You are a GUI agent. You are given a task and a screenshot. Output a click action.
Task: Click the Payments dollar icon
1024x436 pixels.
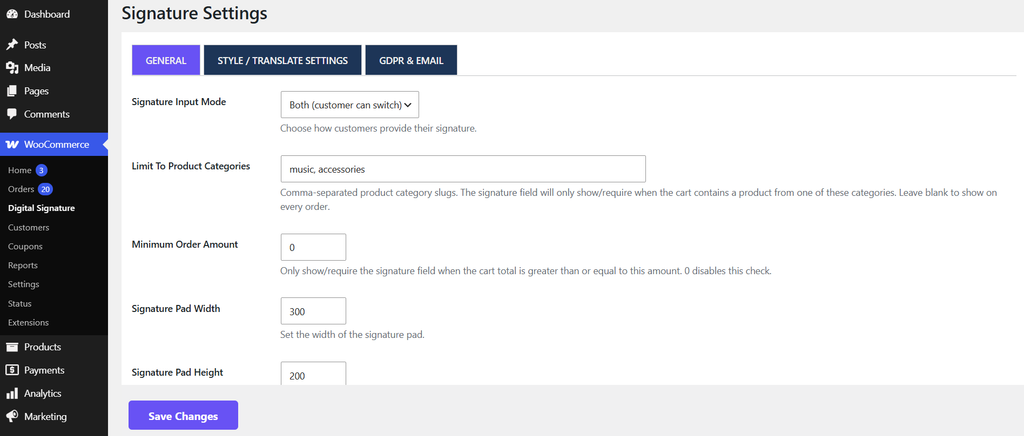(12, 370)
